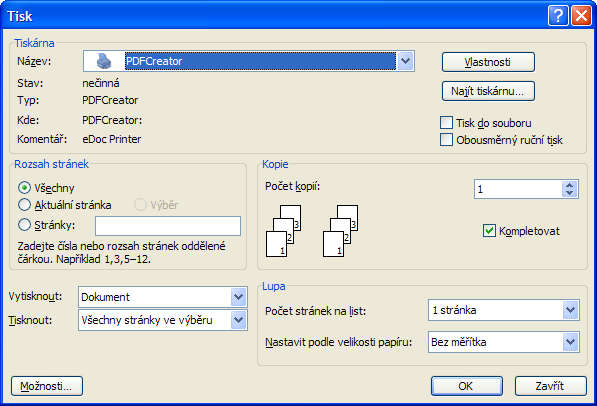Click the Stránky page range input field
This screenshot has width=597, height=406.
coord(168,226)
